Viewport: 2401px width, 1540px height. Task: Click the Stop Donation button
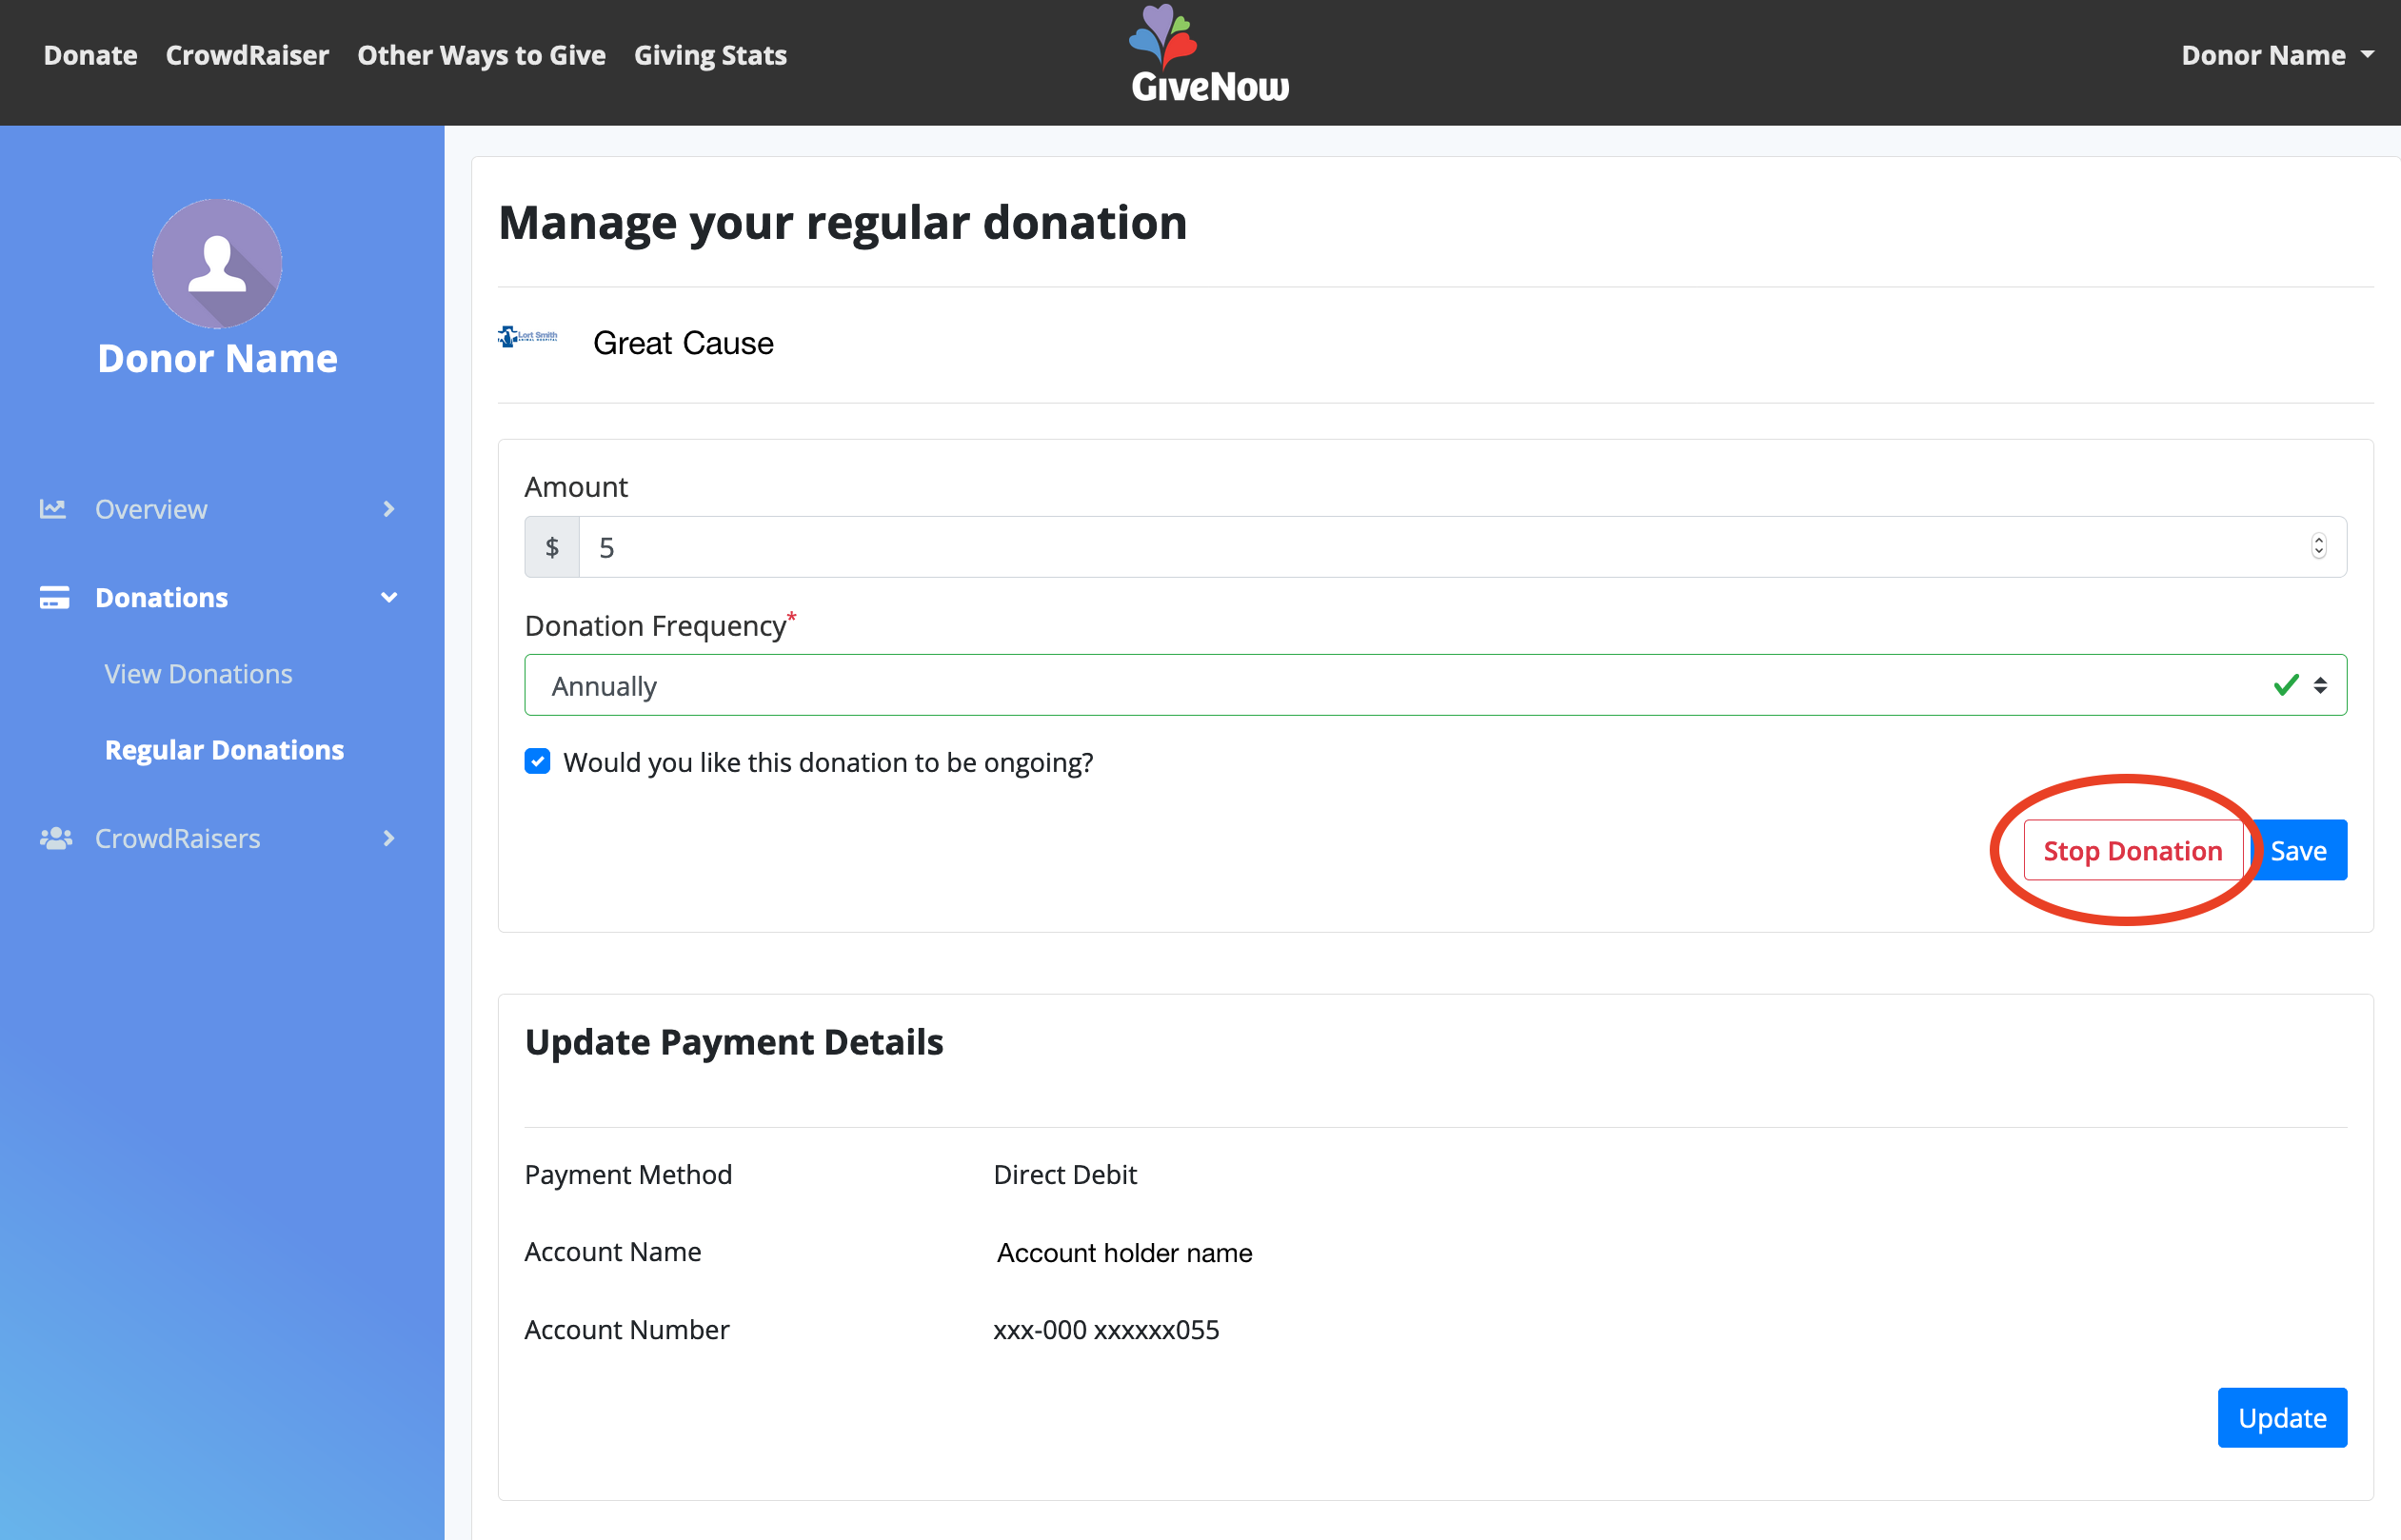click(2133, 851)
